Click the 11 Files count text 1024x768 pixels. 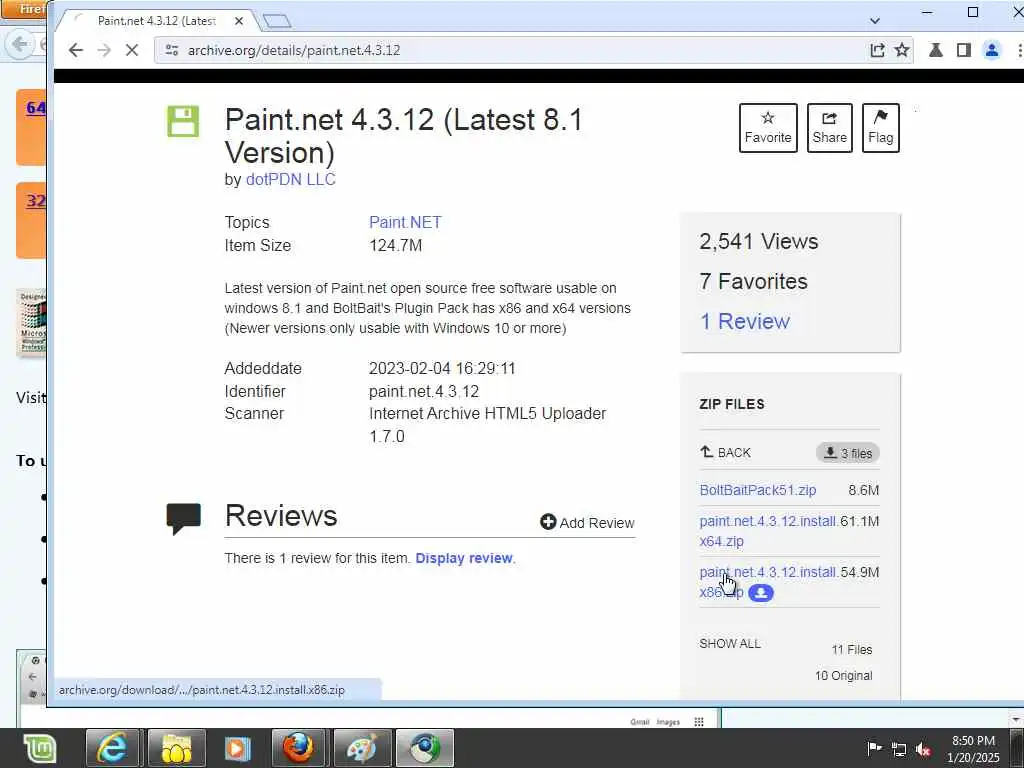pyautogui.click(x=852, y=650)
